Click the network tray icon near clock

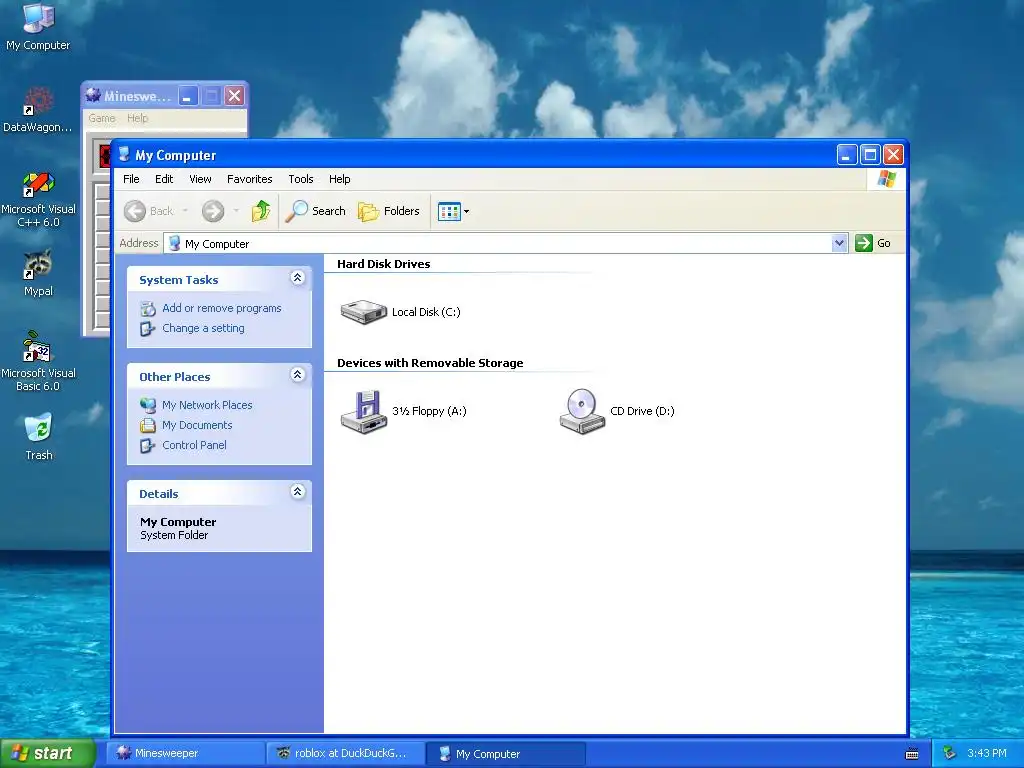pos(949,754)
